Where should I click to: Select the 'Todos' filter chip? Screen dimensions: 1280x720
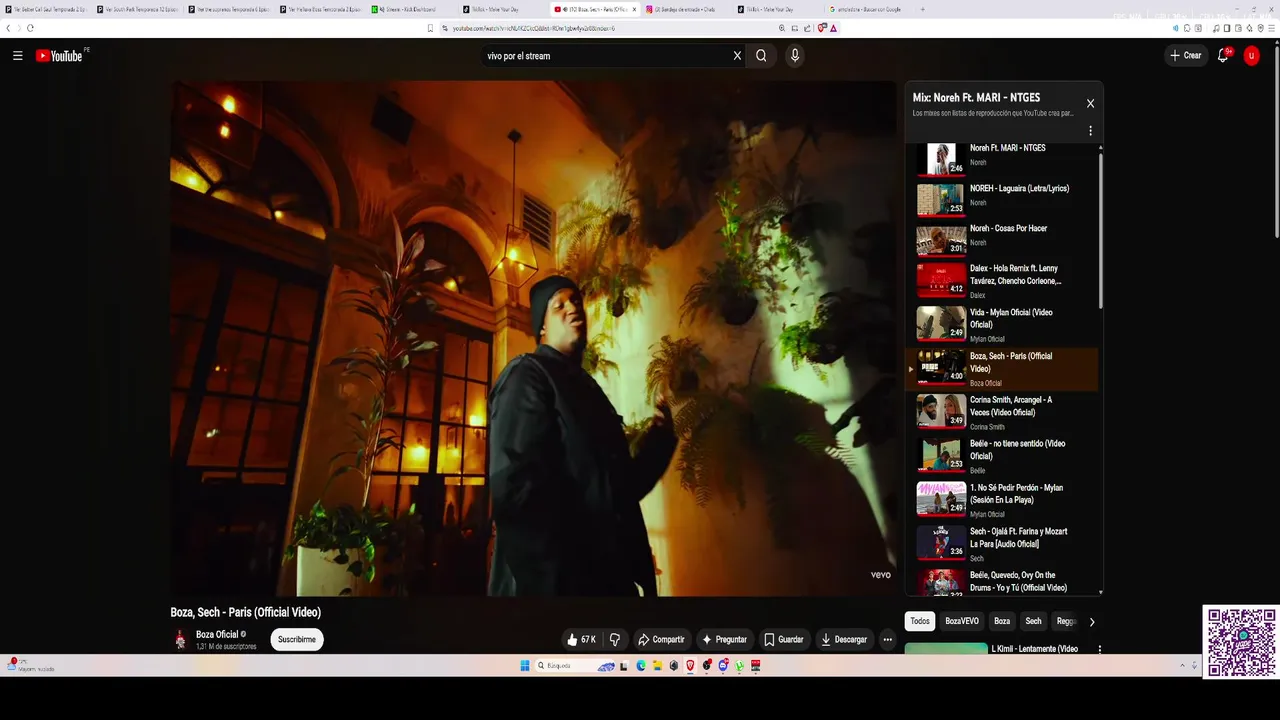pos(920,621)
